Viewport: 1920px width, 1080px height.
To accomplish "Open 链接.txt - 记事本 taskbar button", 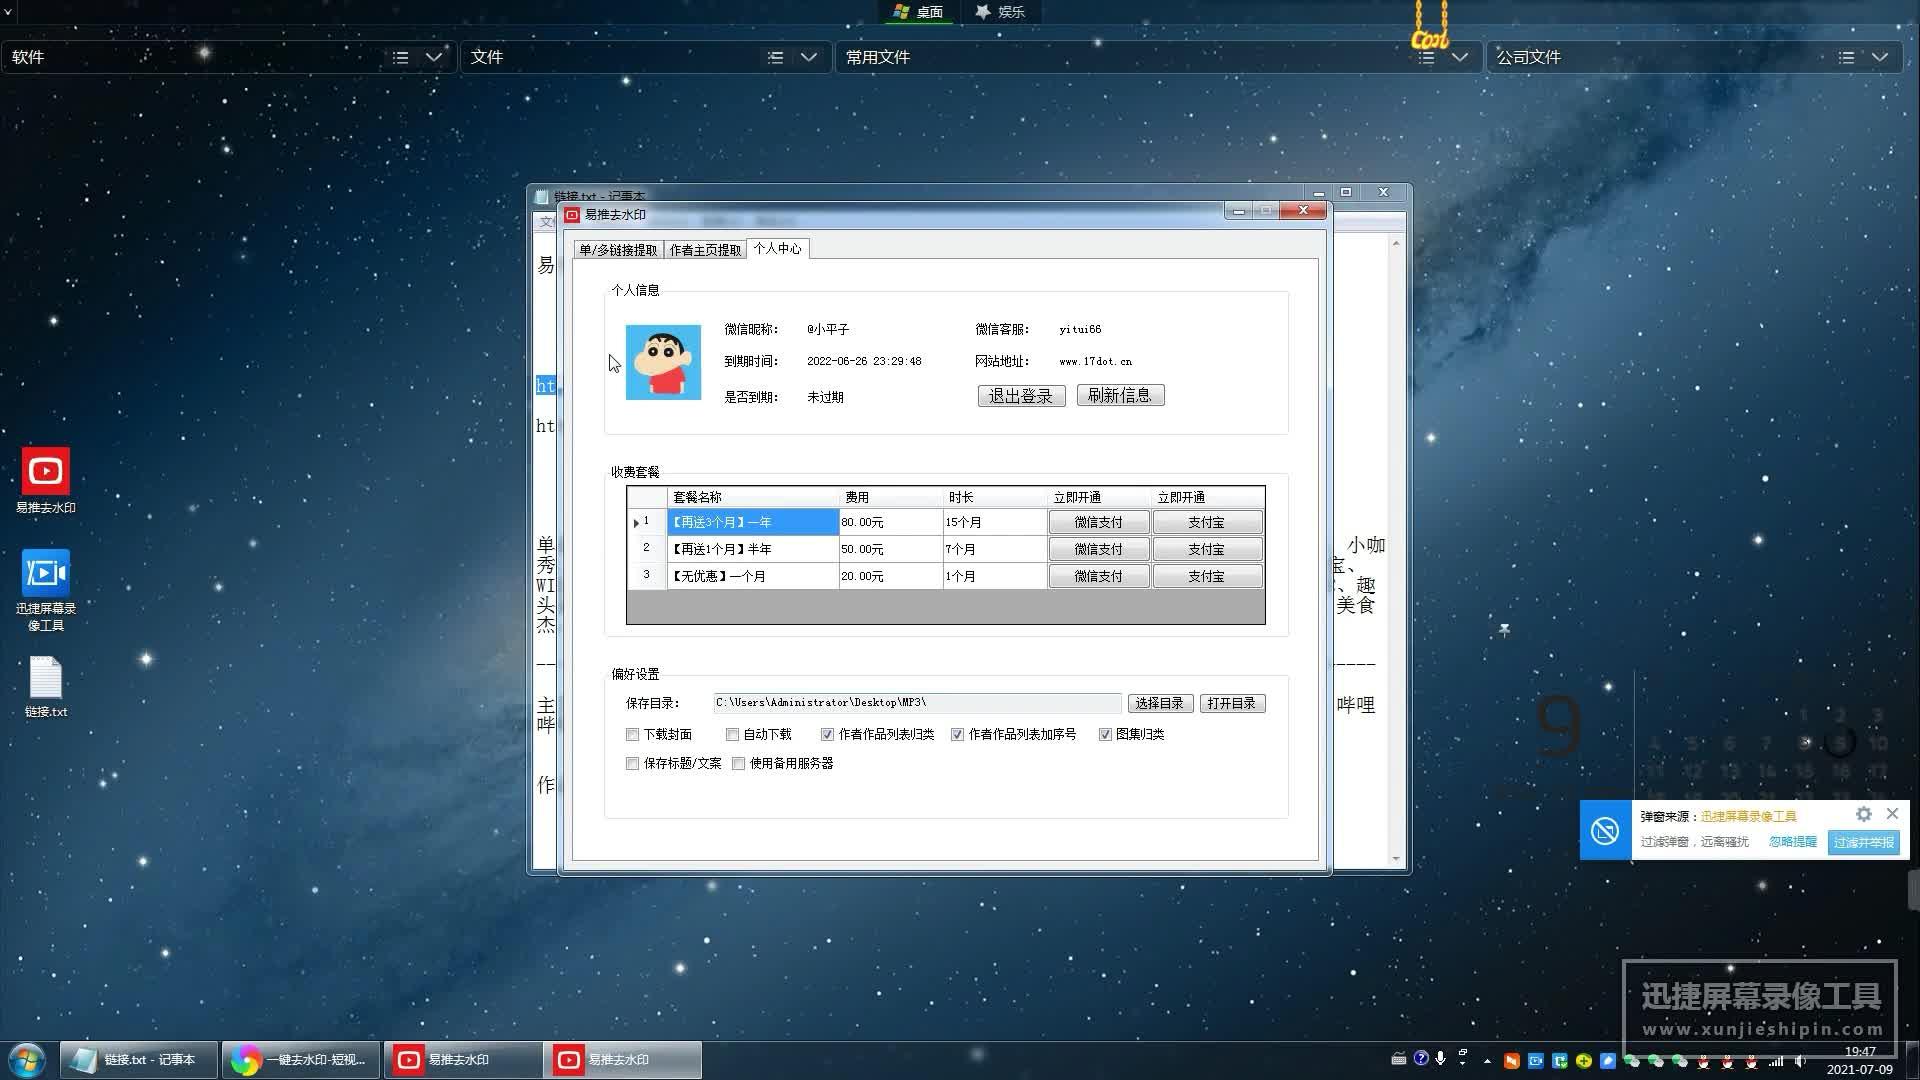I will 139,1060.
